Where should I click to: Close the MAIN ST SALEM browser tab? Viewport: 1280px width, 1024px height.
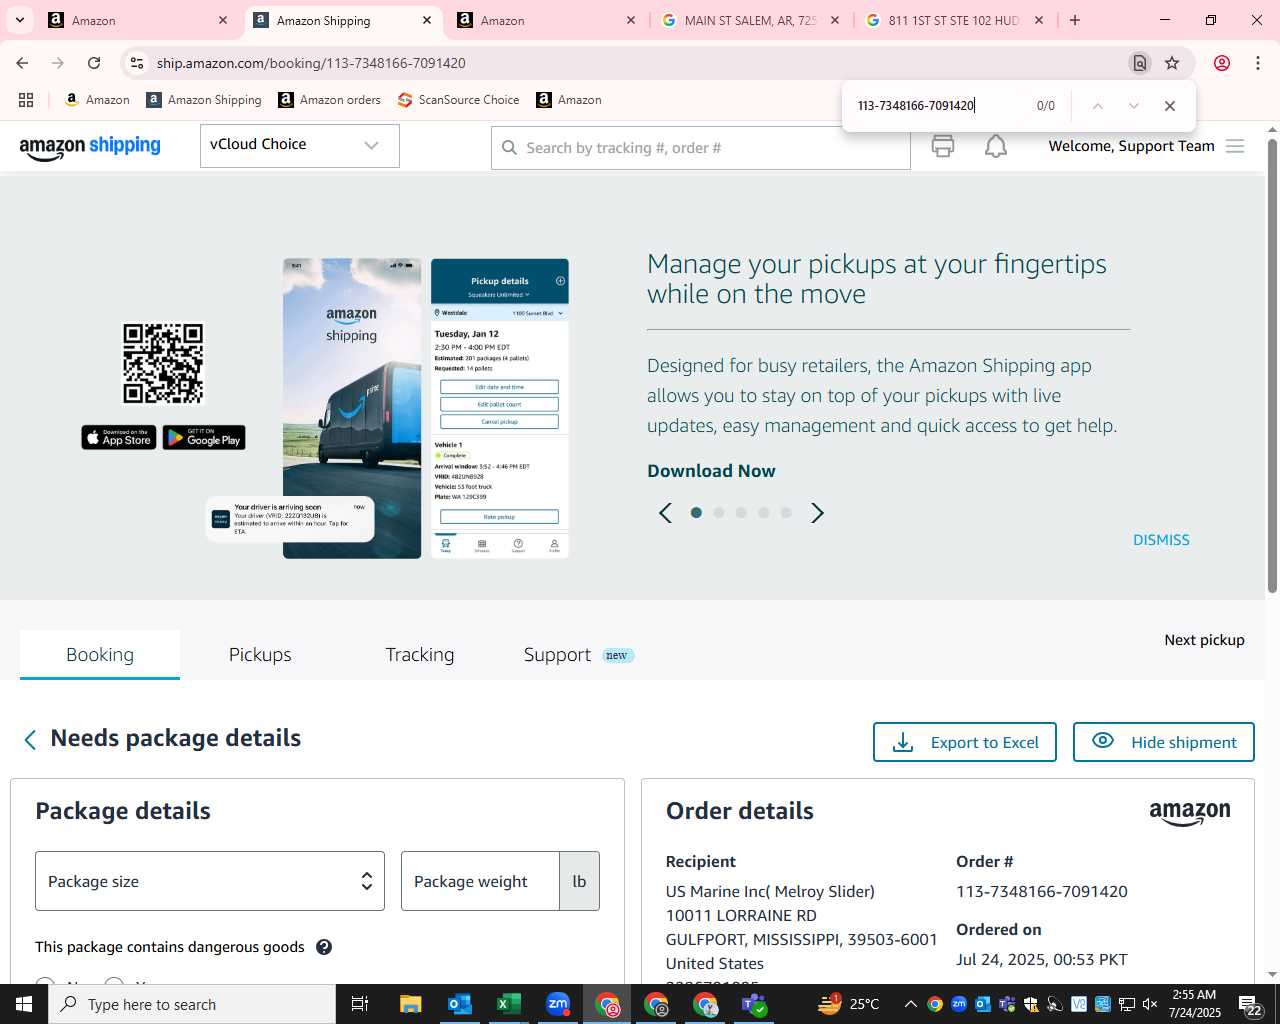835,20
